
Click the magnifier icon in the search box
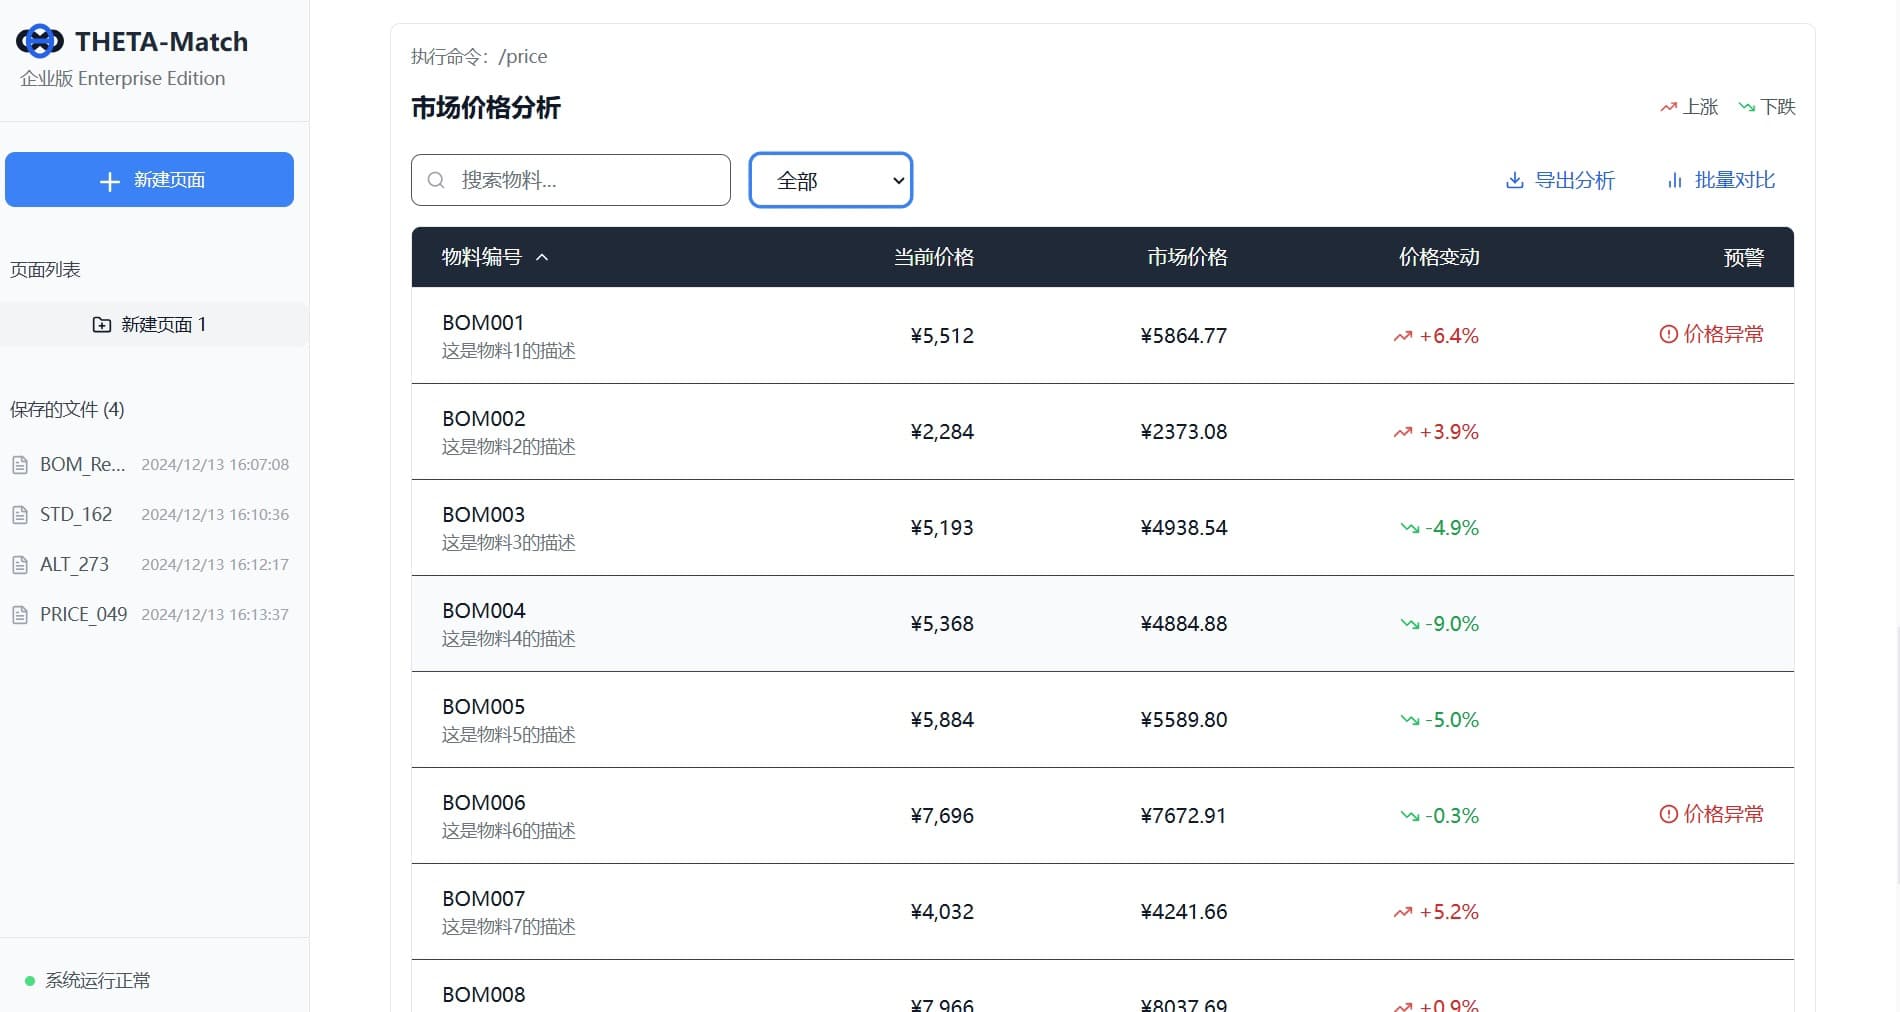[x=436, y=180]
